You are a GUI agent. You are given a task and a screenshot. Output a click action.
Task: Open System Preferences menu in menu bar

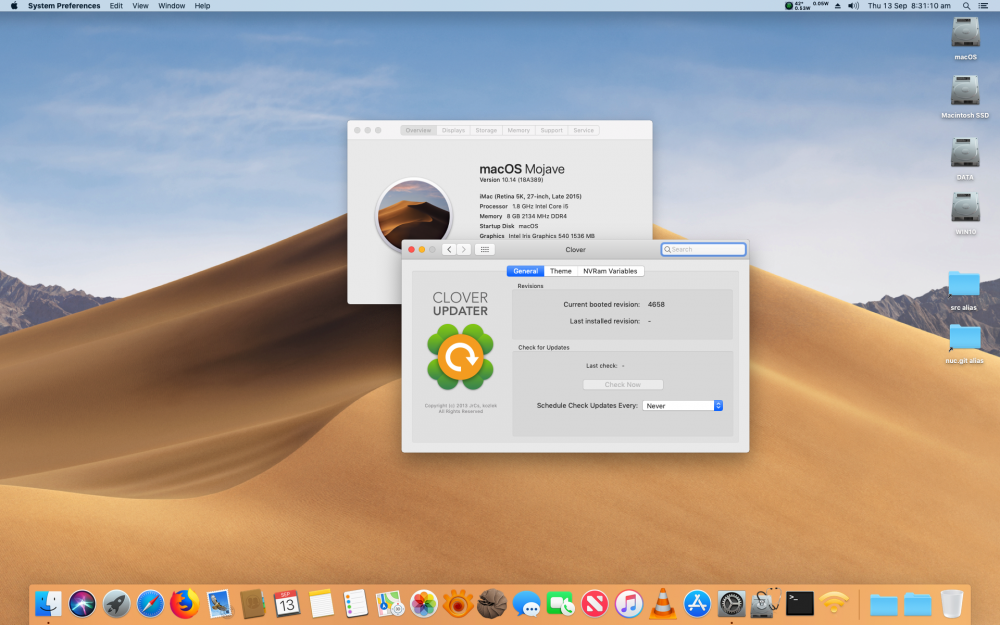coord(64,6)
